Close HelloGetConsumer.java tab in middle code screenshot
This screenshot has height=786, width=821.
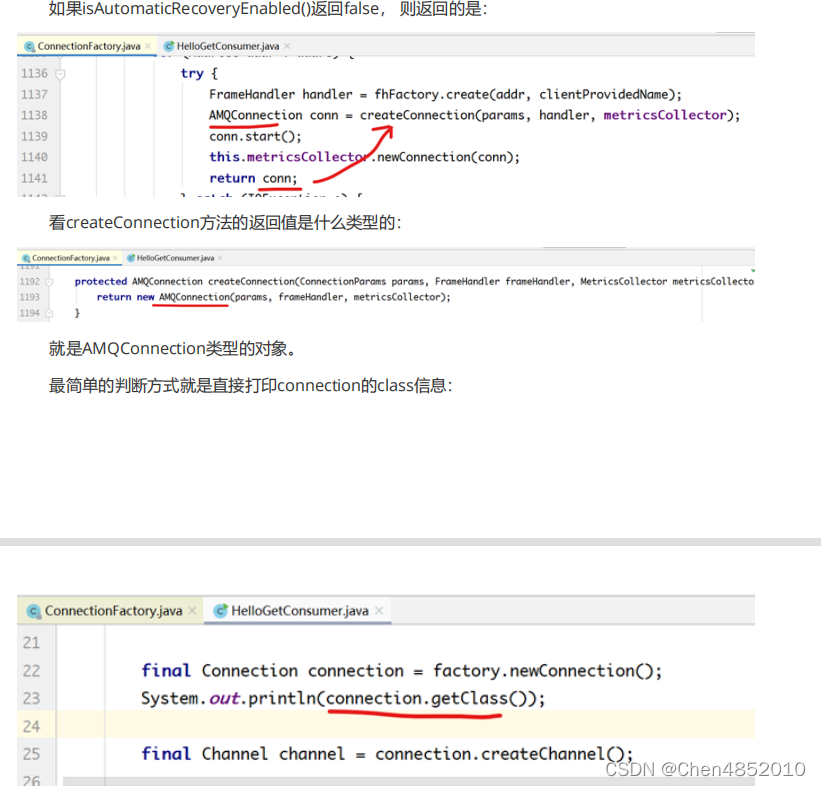pyautogui.click(x=220, y=258)
